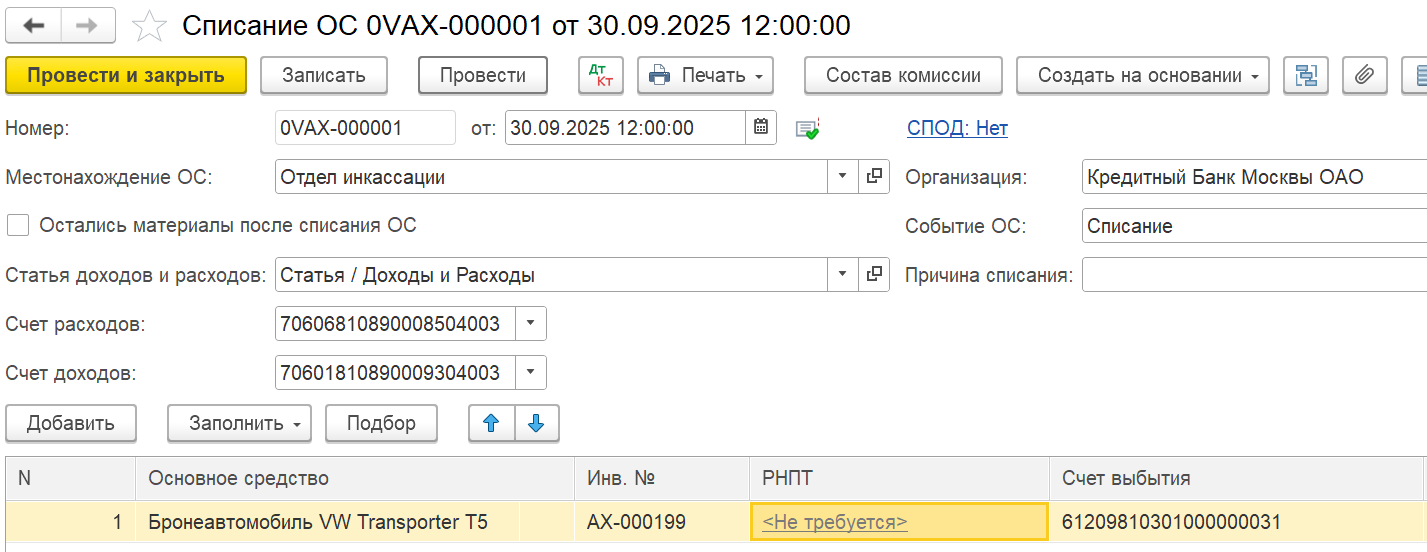Click the document status icon near date

807,128
